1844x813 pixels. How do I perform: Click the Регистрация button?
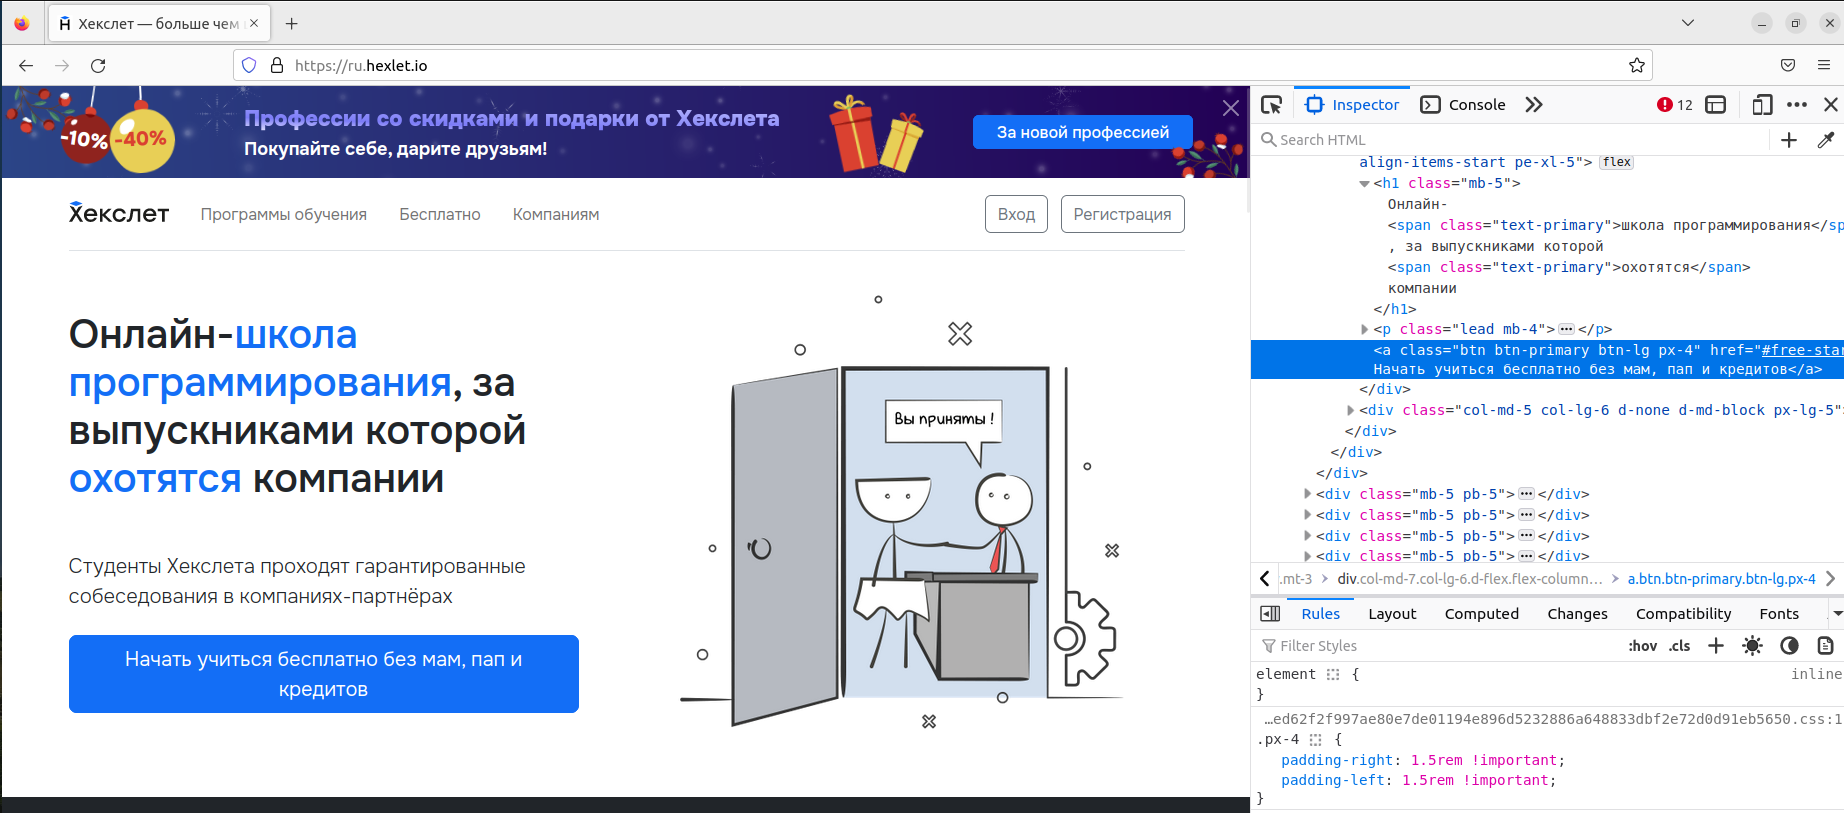tap(1122, 214)
